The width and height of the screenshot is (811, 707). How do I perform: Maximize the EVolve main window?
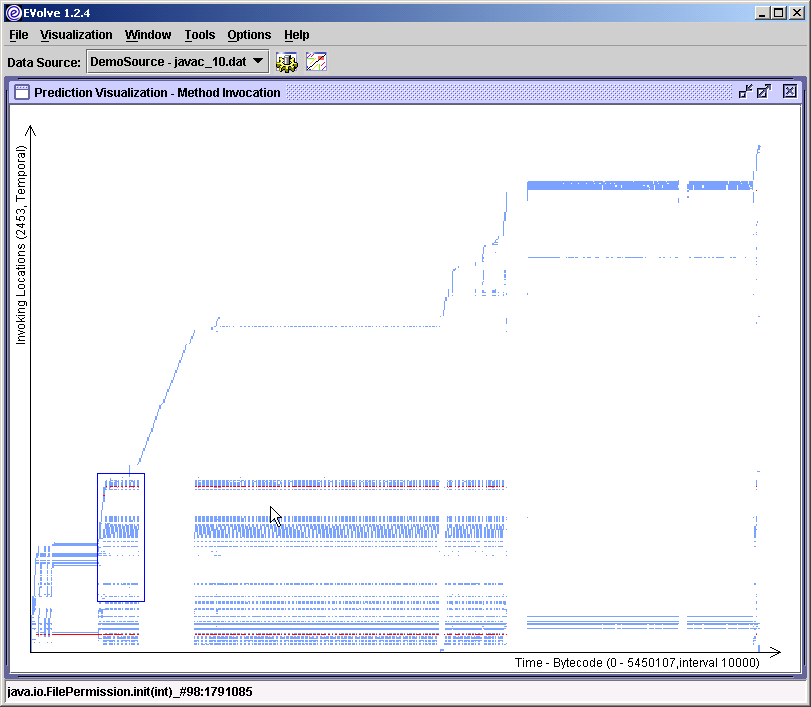coord(779,13)
